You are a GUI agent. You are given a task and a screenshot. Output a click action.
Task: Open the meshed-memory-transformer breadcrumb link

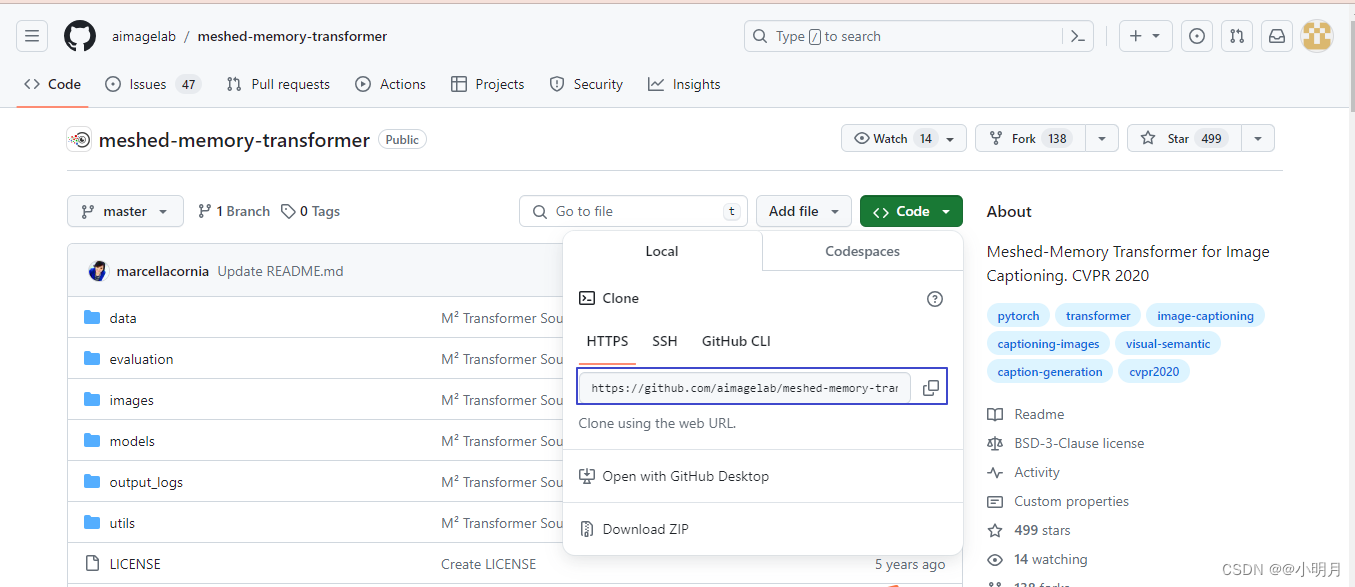click(292, 37)
